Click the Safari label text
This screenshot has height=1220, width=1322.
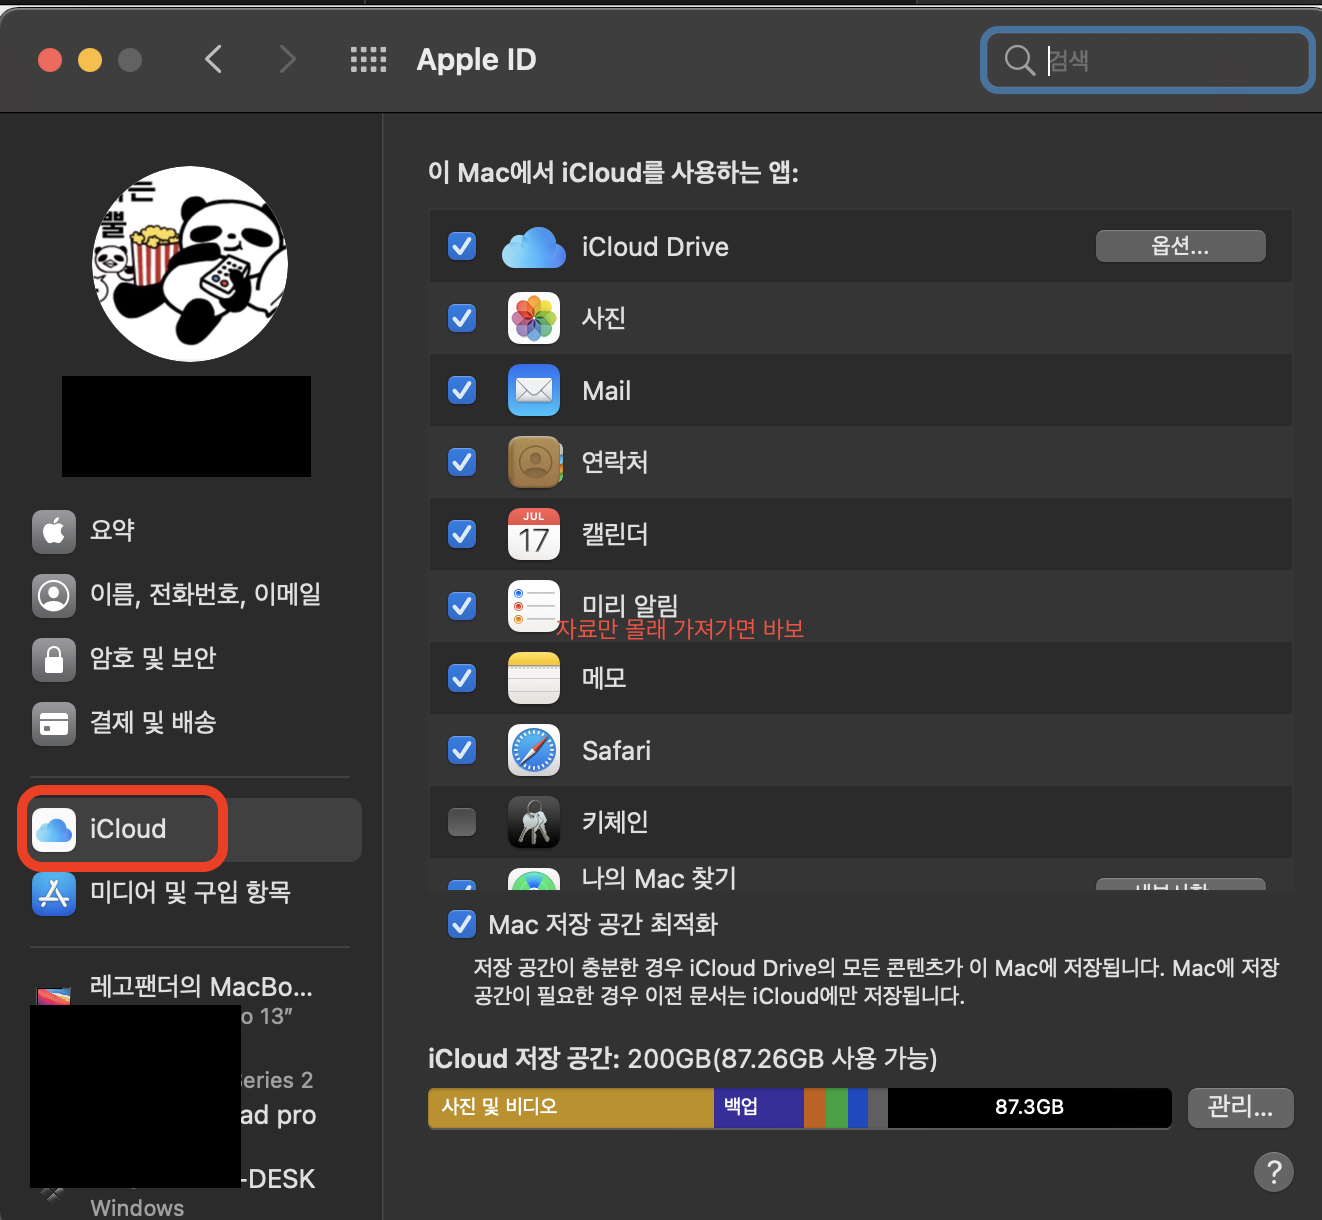(x=616, y=751)
